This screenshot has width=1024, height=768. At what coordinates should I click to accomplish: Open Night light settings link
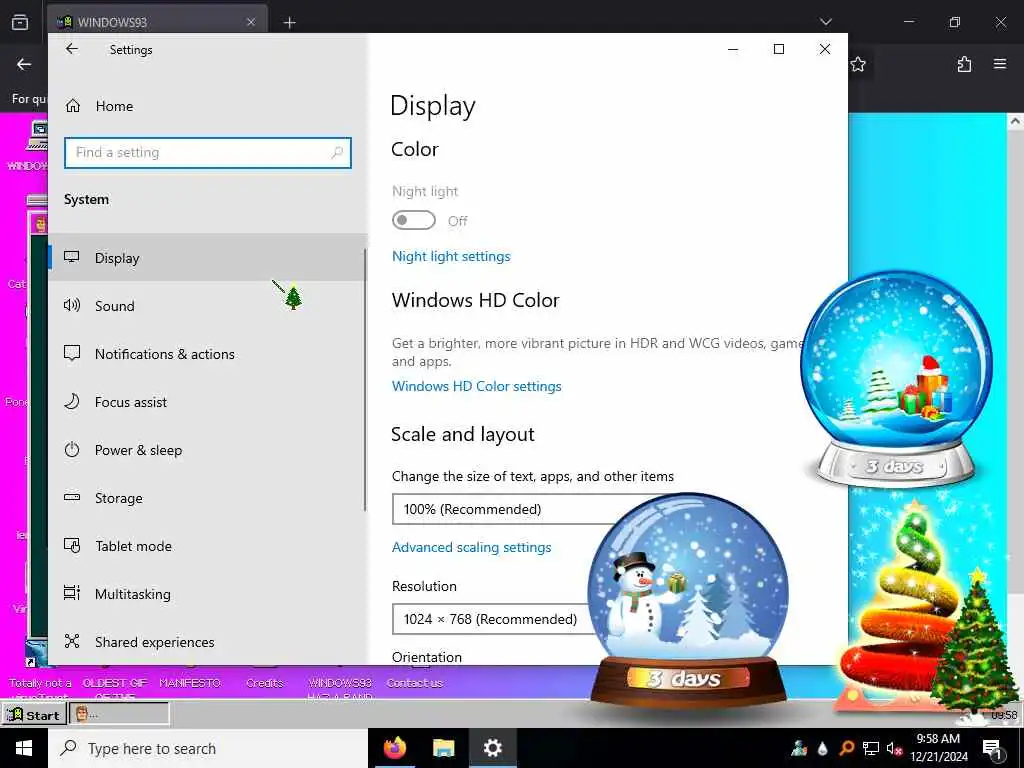(x=451, y=256)
